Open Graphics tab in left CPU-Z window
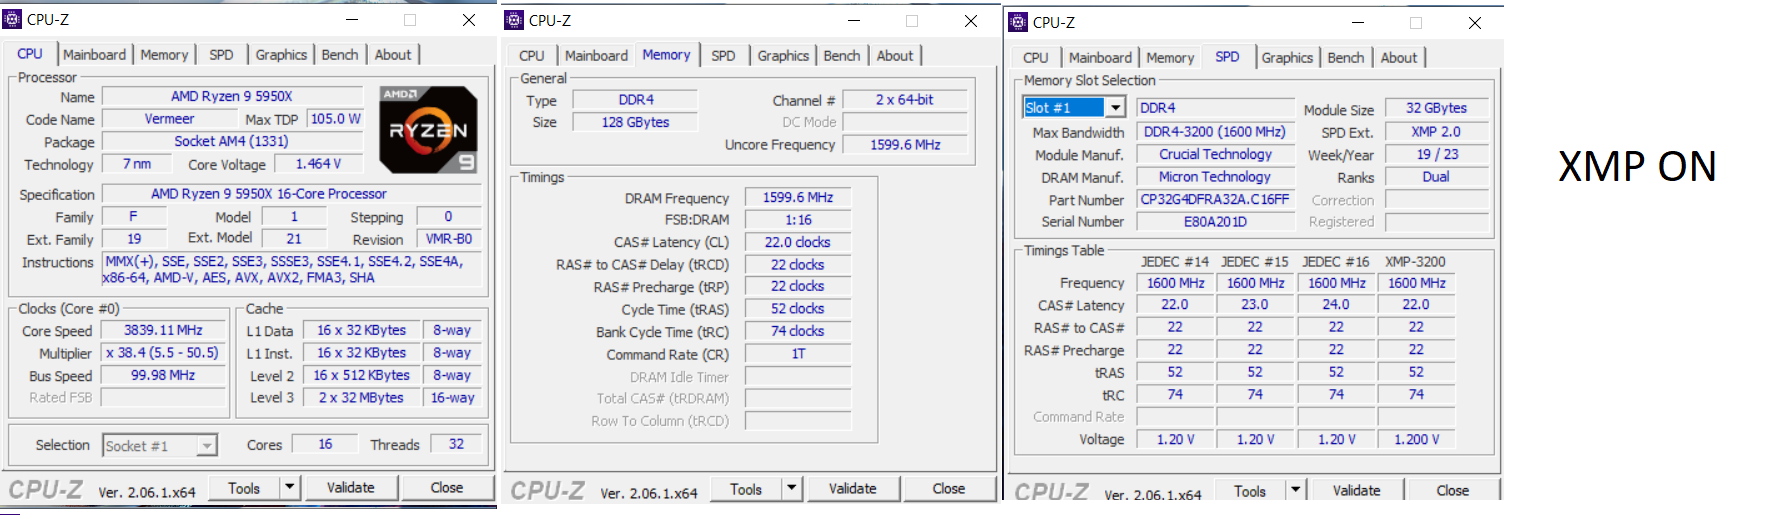 coord(281,55)
